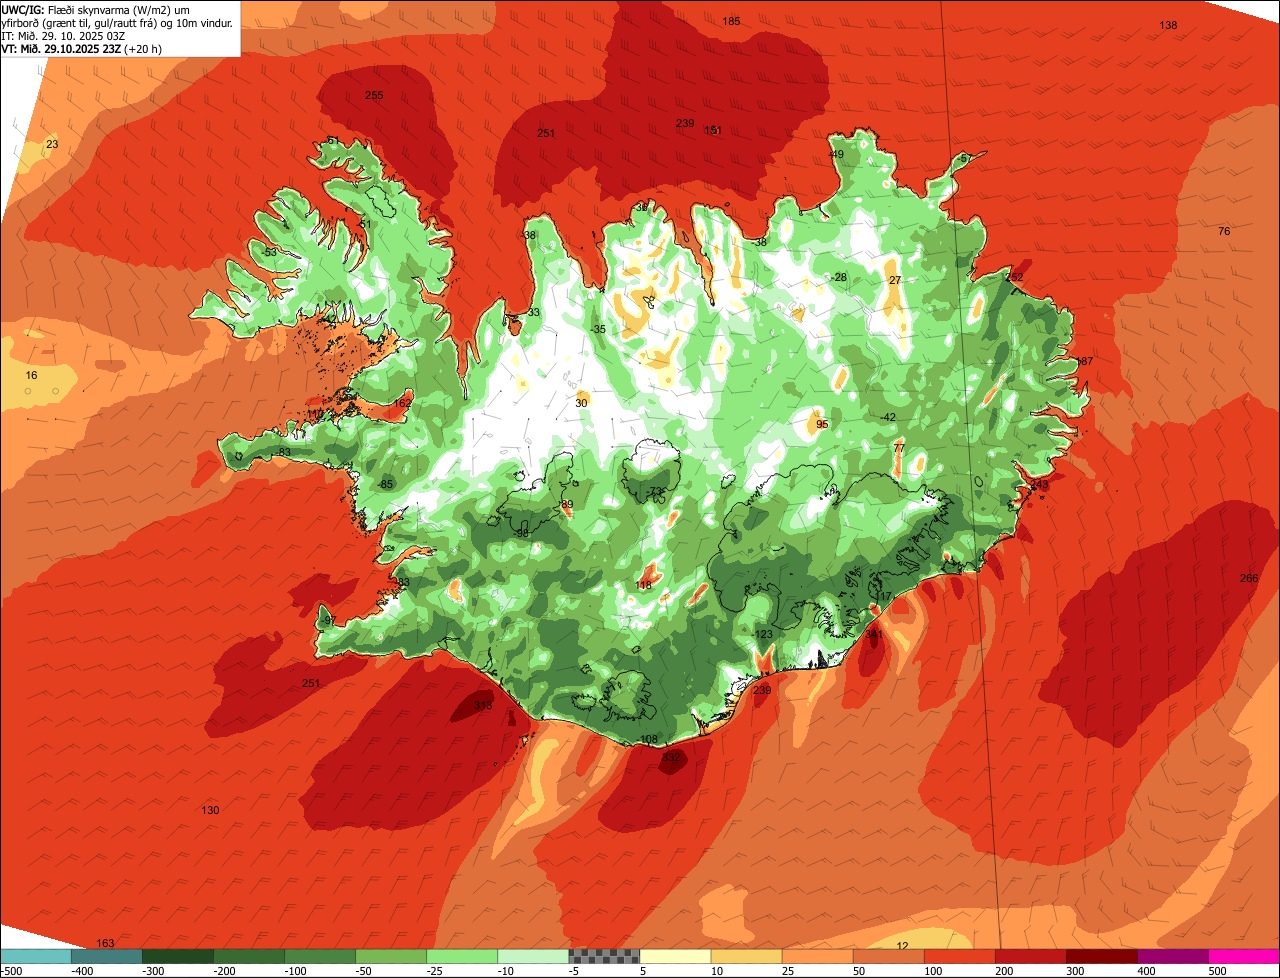The image size is (1280, 978).
Task: Click the title line 'UWC/IG: Flæði skynvarma (W/m2) um'
Action: [96, 9]
